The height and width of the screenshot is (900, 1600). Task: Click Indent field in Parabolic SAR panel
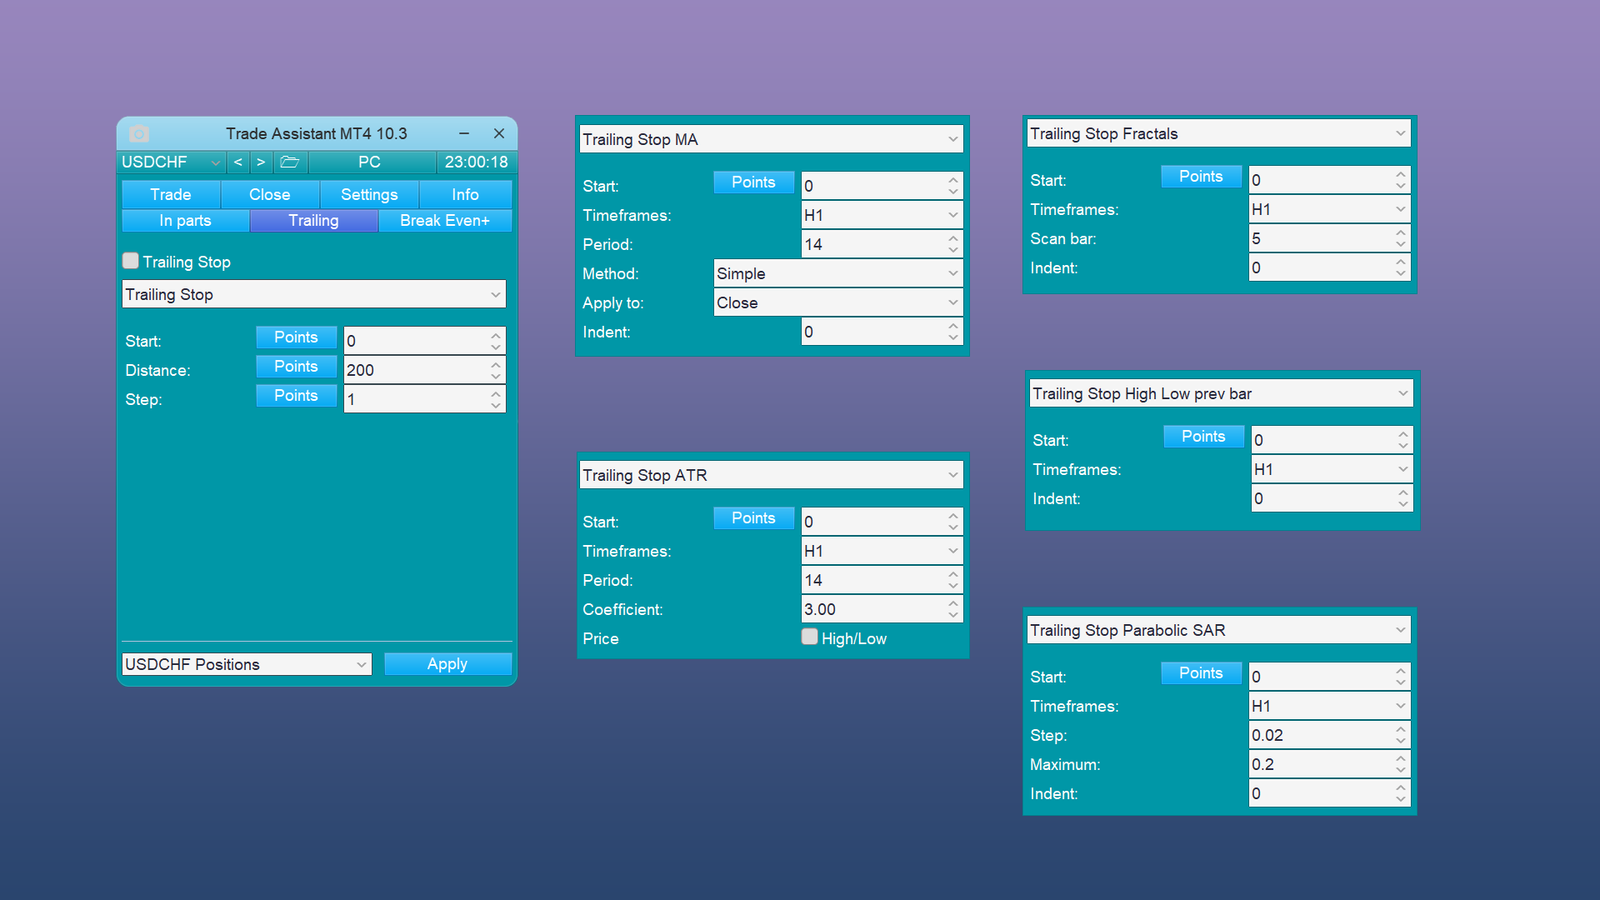click(x=1330, y=793)
